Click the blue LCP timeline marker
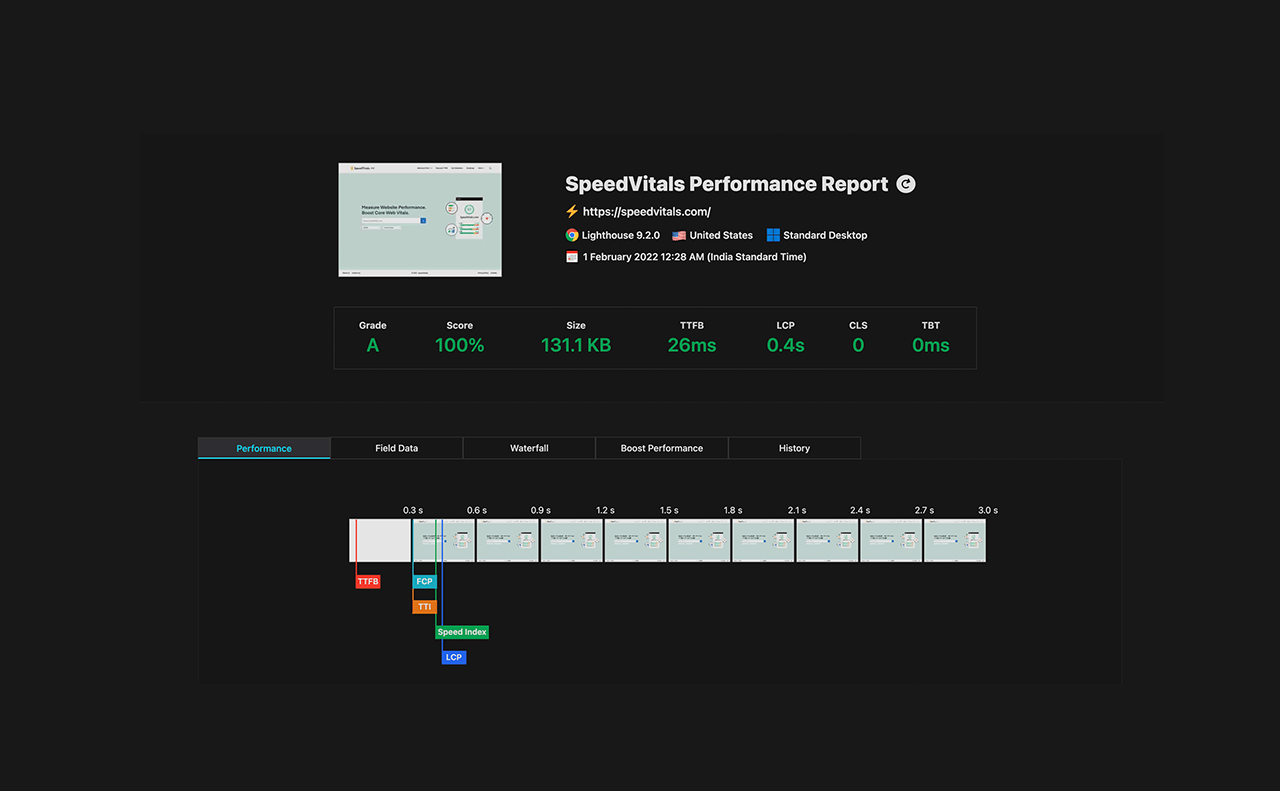 454,657
